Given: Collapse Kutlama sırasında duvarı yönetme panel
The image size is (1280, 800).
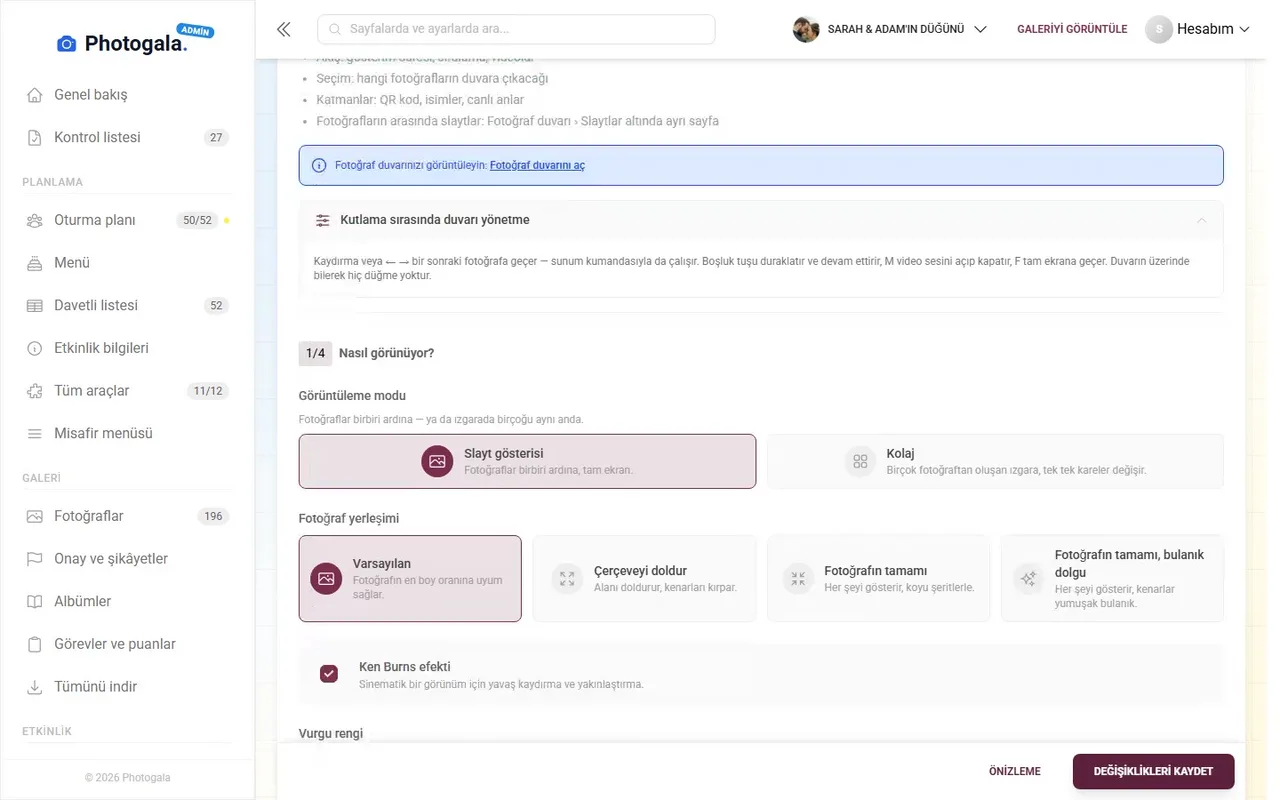Looking at the screenshot, I should (760, 220).
